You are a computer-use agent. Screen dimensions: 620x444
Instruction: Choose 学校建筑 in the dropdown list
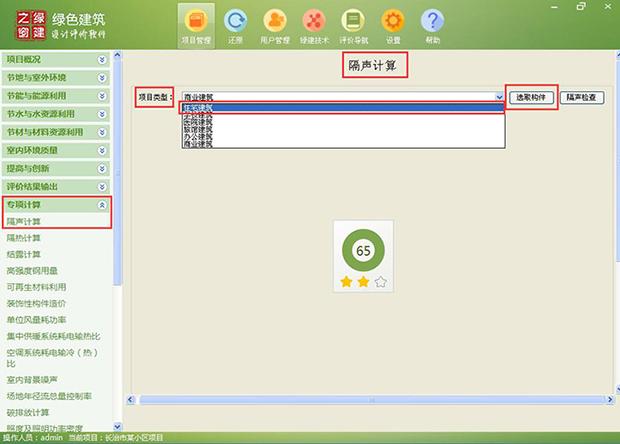[343, 115]
